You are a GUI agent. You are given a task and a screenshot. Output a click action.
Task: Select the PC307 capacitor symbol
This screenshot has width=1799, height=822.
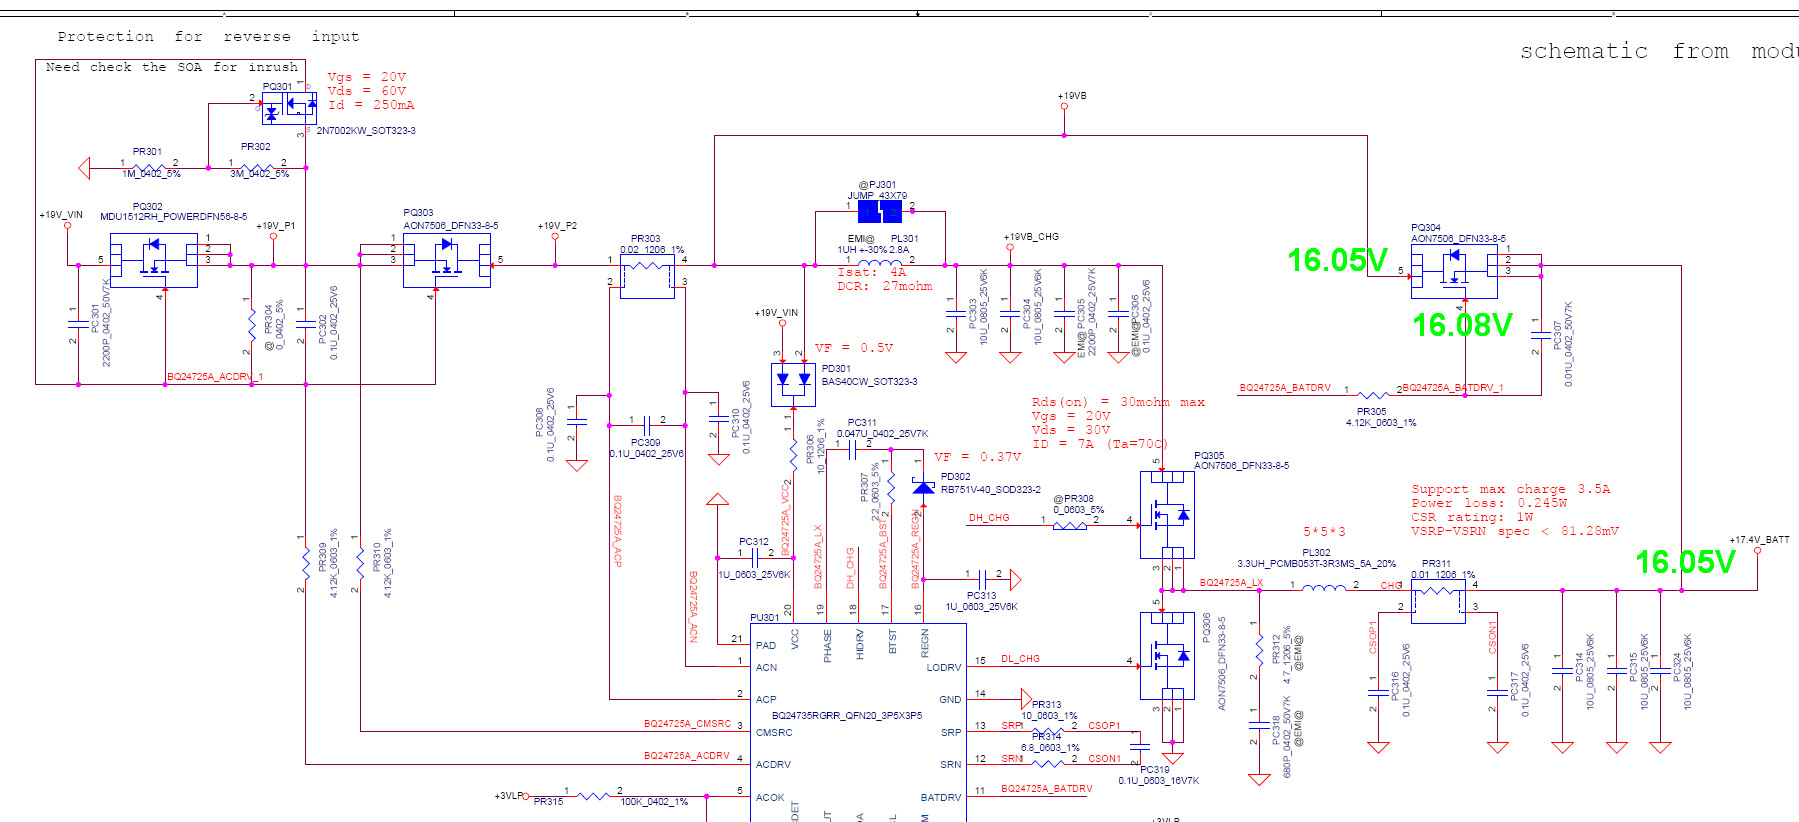tap(1541, 335)
